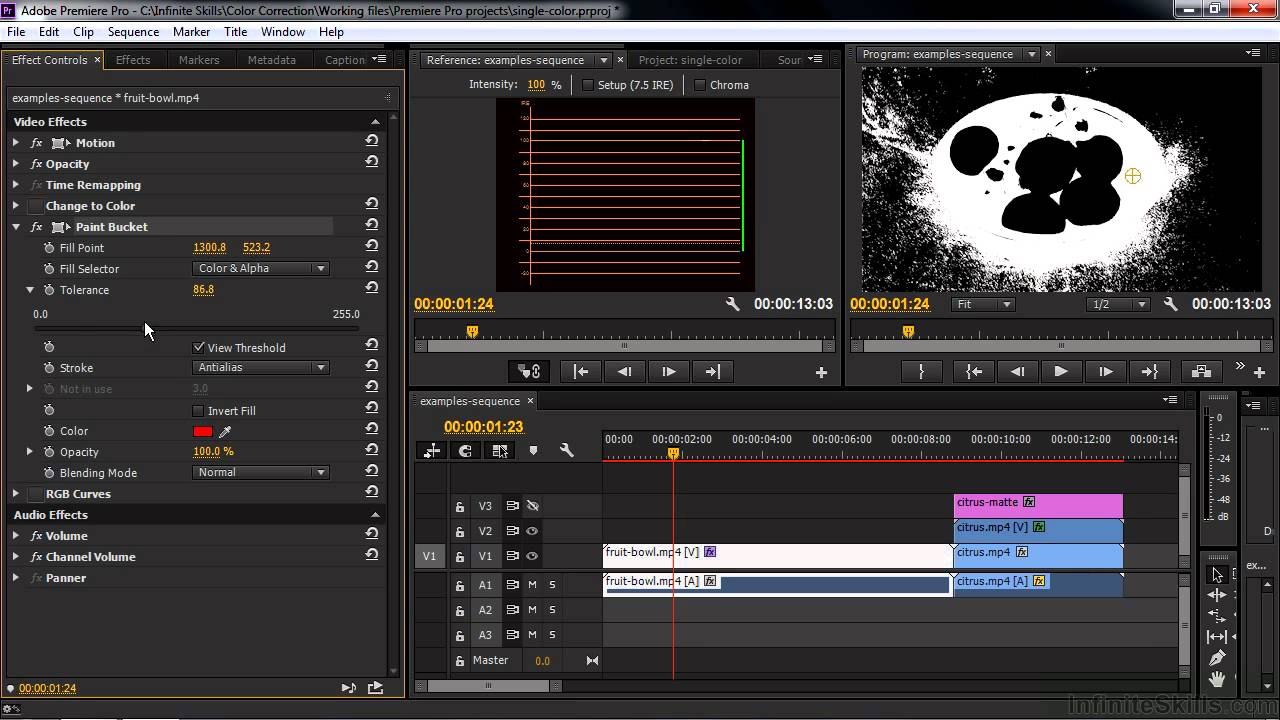The height and width of the screenshot is (720, 1280).
Task: Step back one frame in Reference monitor
Action: click(624, 371)
